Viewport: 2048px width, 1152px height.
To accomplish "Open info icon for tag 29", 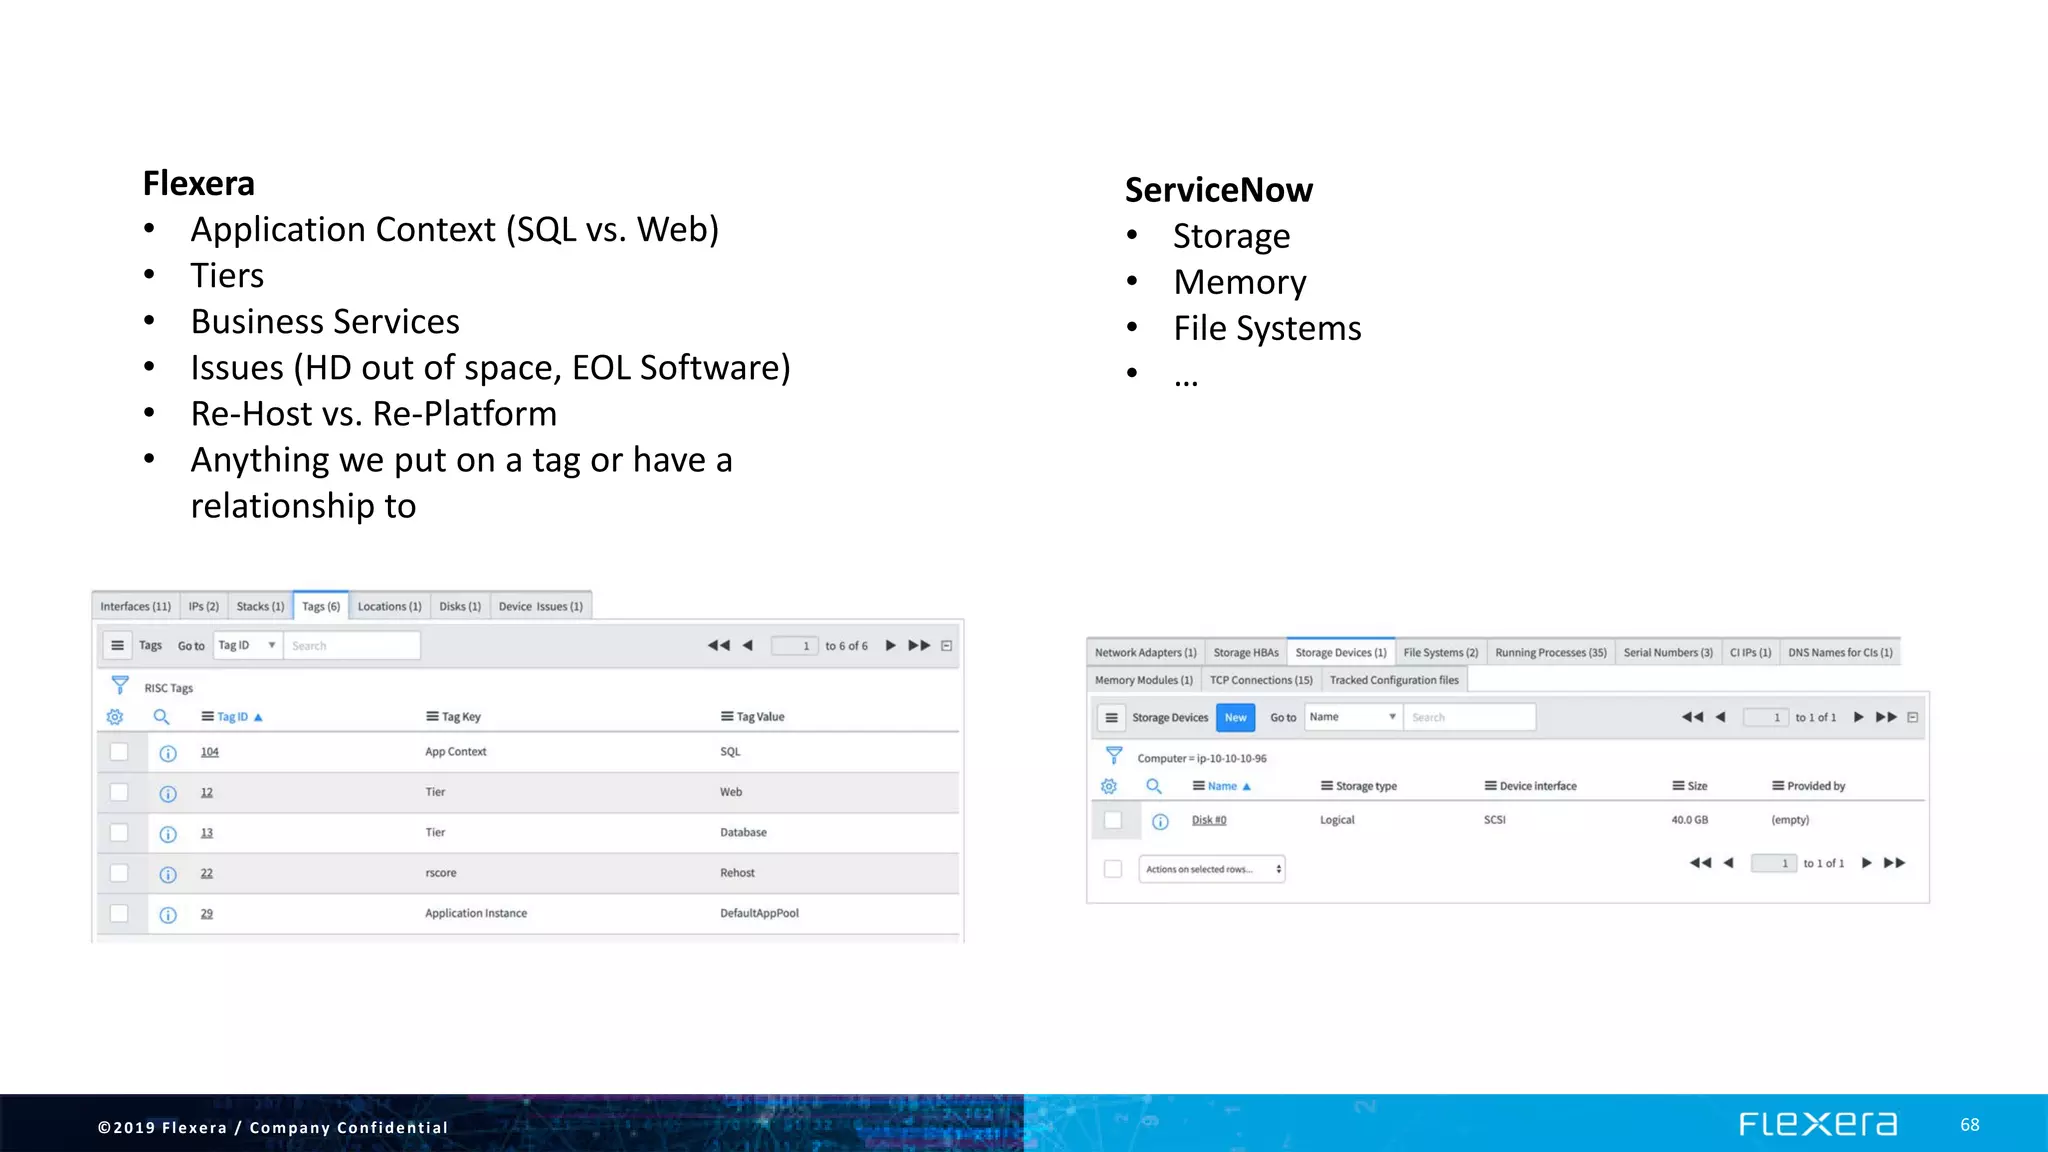I will (x=168, y=915).
